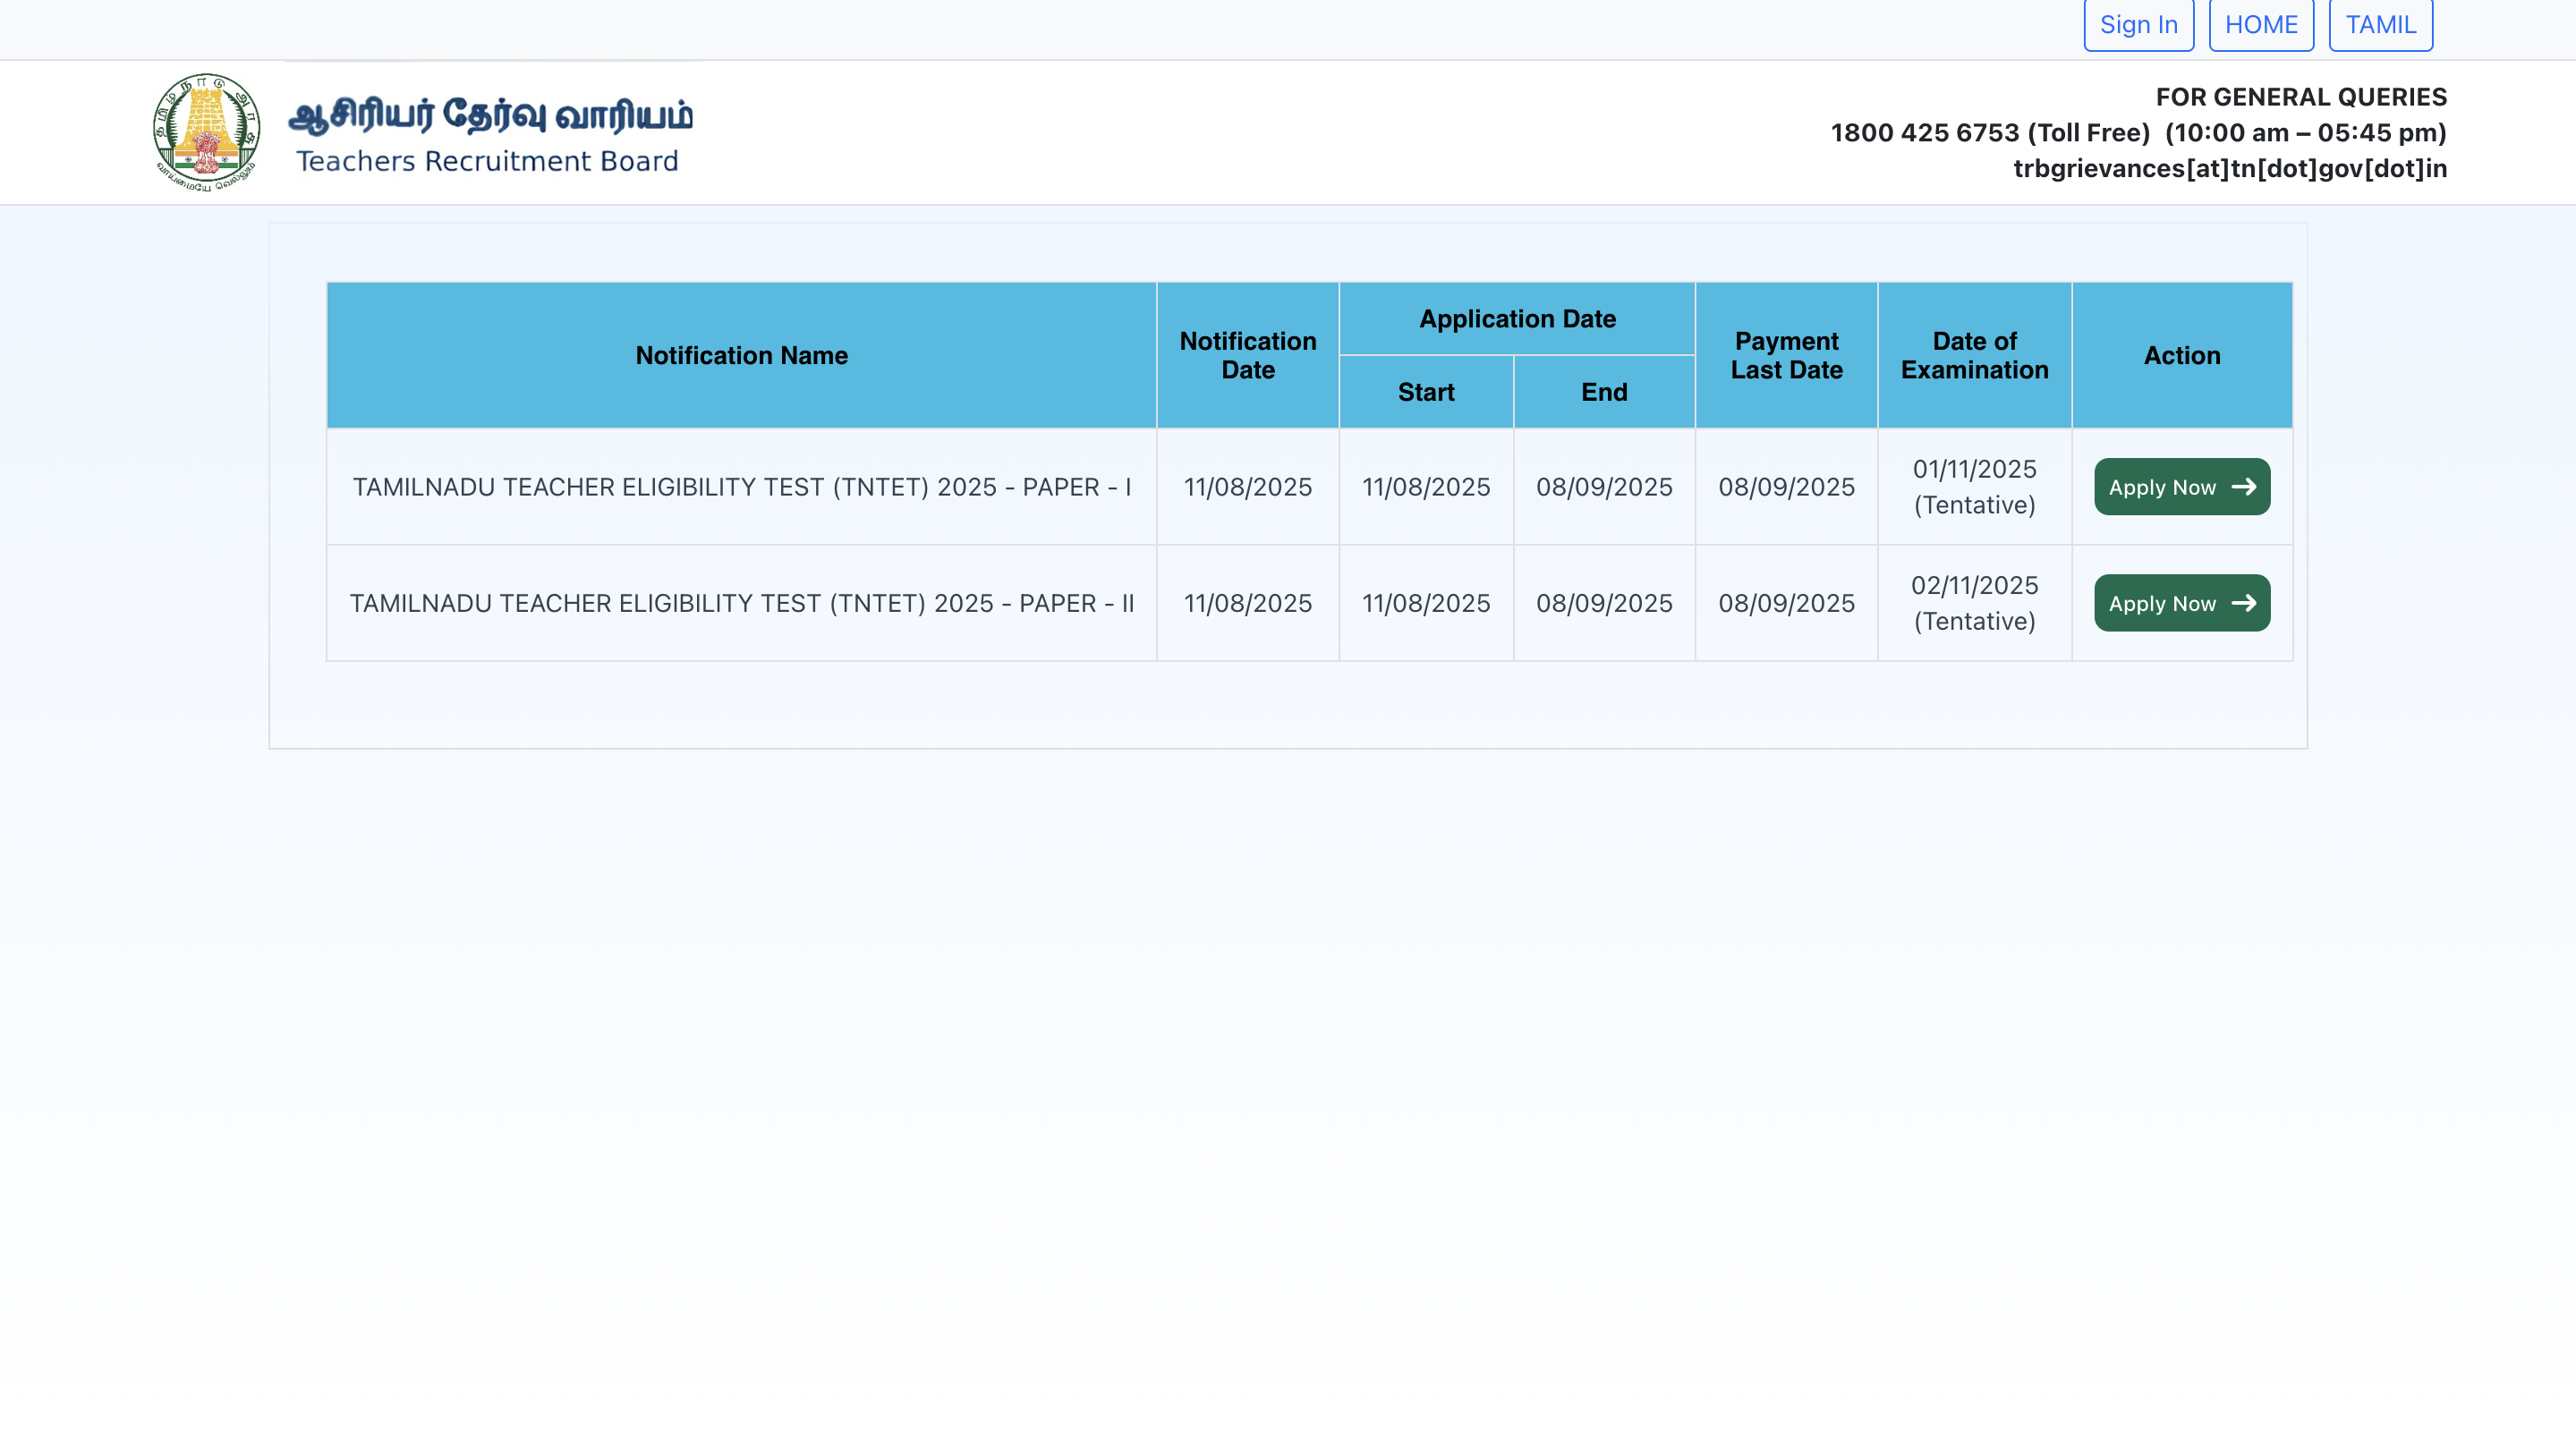Click the Notification Date column header
Screen dimensions: 2576x1442
(1248, 355)
